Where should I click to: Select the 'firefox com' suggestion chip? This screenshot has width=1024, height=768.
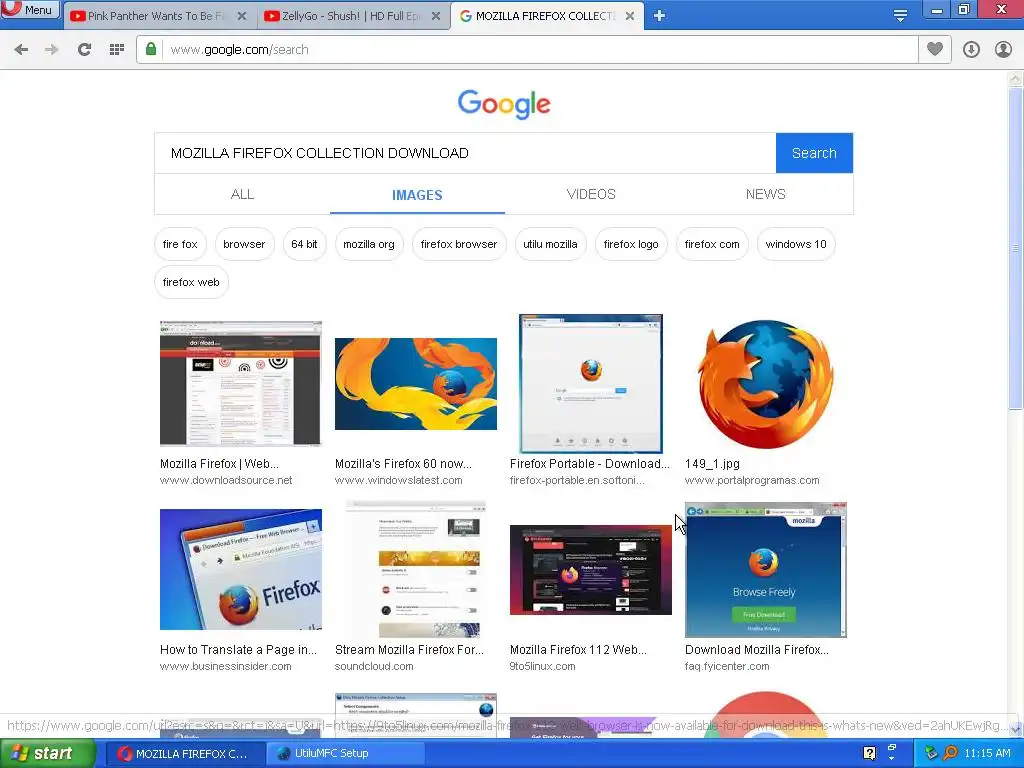[712, 244]
